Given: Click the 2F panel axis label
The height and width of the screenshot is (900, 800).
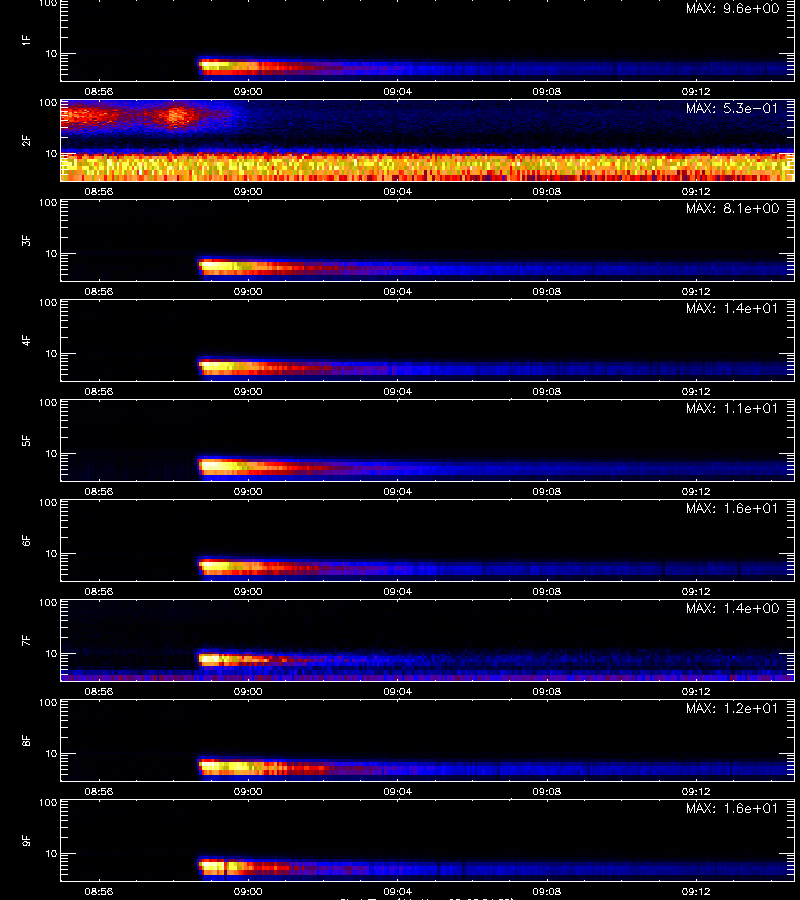Looking at the screenshot, I should point(26,141).
